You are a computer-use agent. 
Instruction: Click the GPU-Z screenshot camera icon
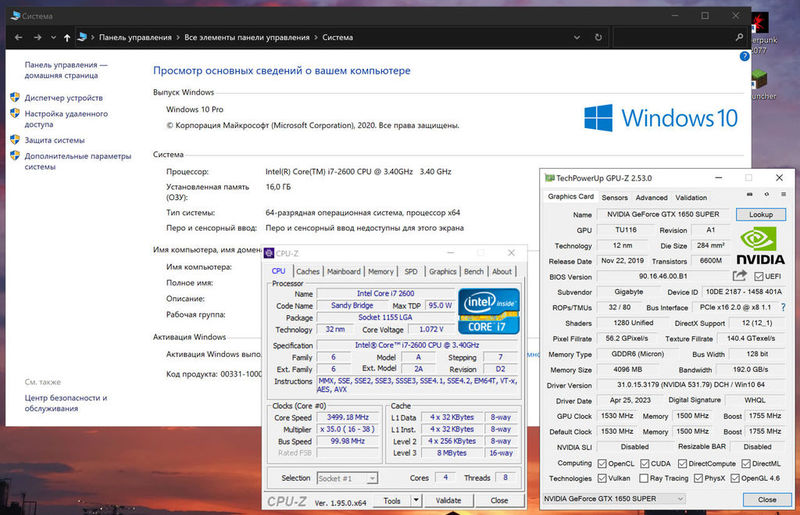coord(749,194)
